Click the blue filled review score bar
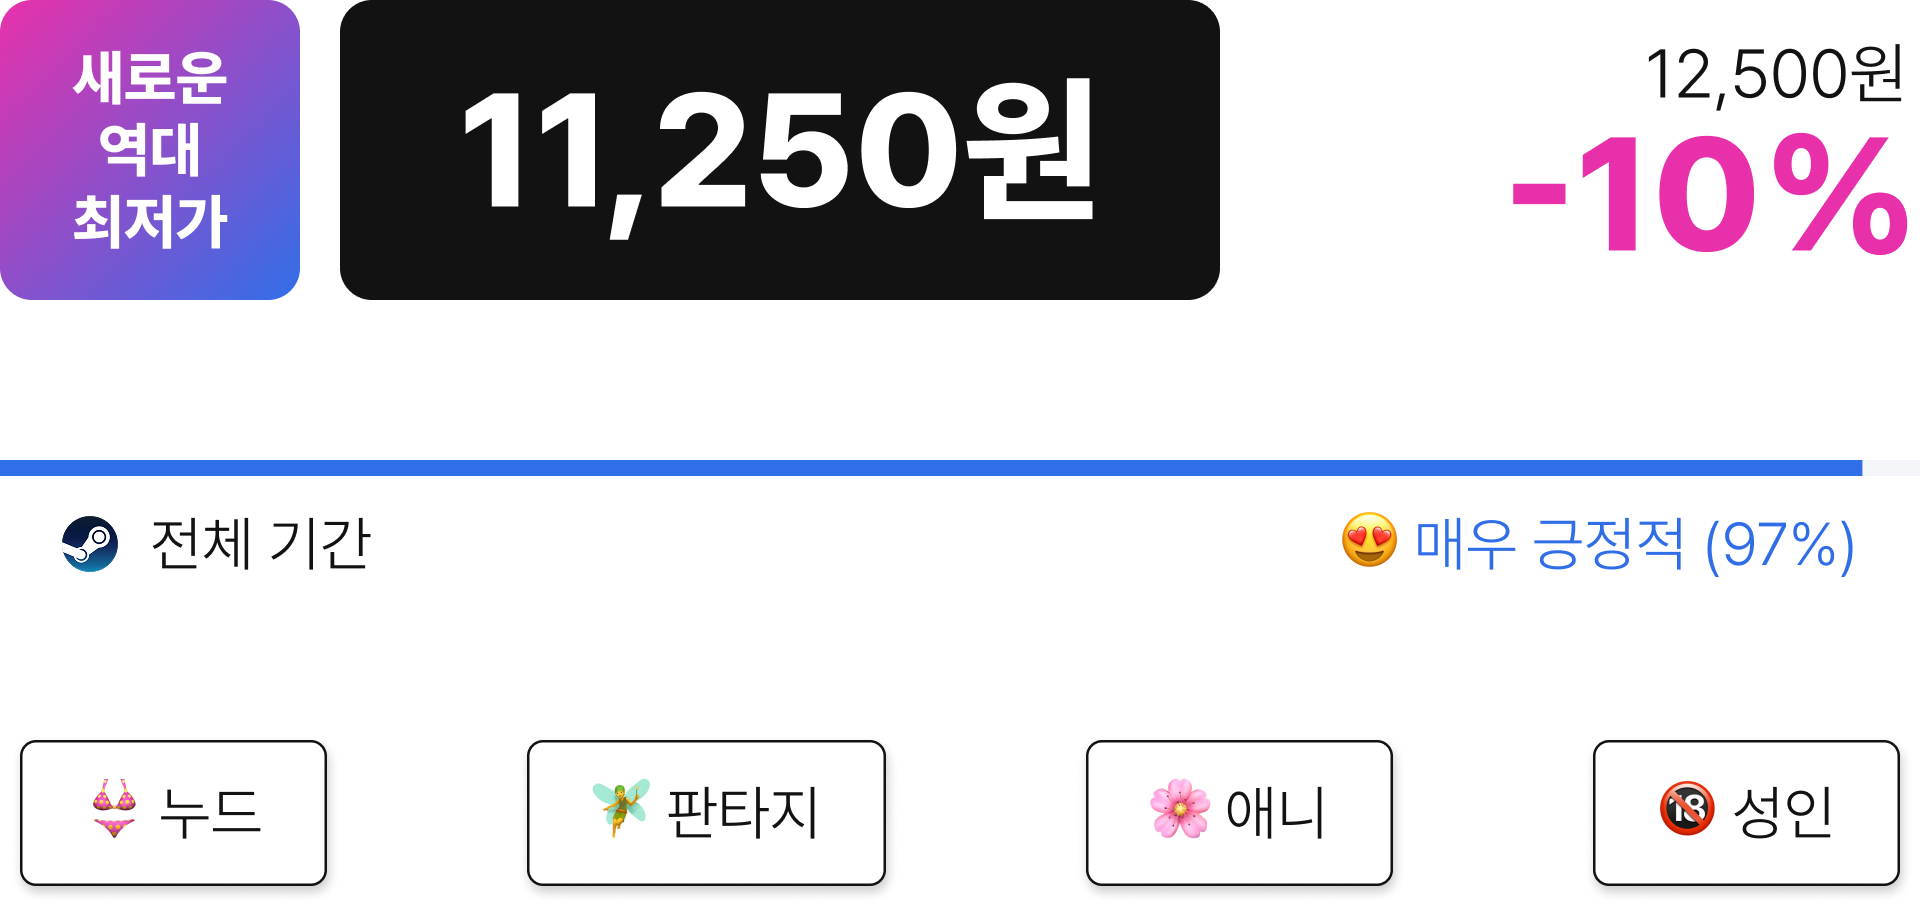The height and width of the screenshot is (906, 1920). coord(931,468)
